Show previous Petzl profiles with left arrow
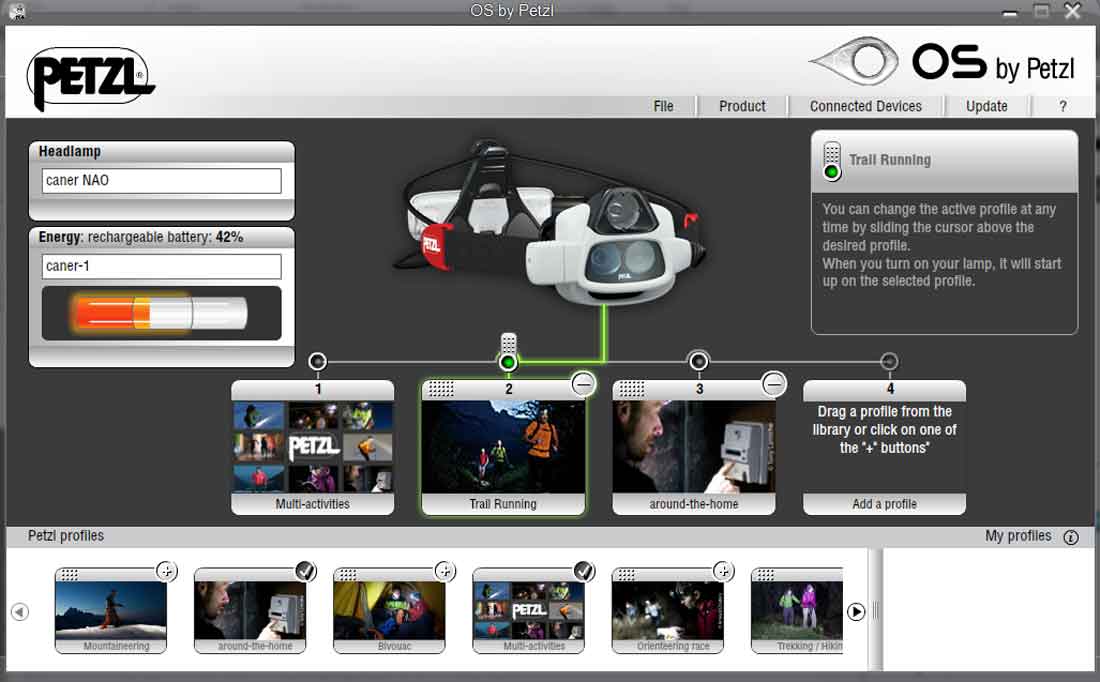 pos(20,612)
